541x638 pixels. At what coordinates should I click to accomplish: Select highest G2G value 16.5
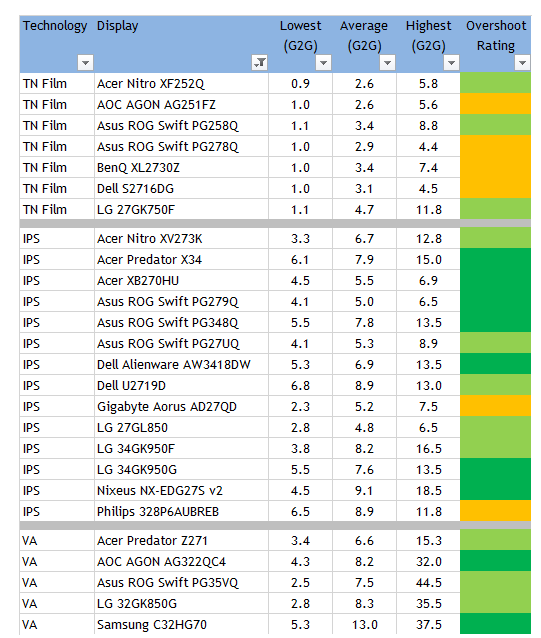click(x=428, y=448)
